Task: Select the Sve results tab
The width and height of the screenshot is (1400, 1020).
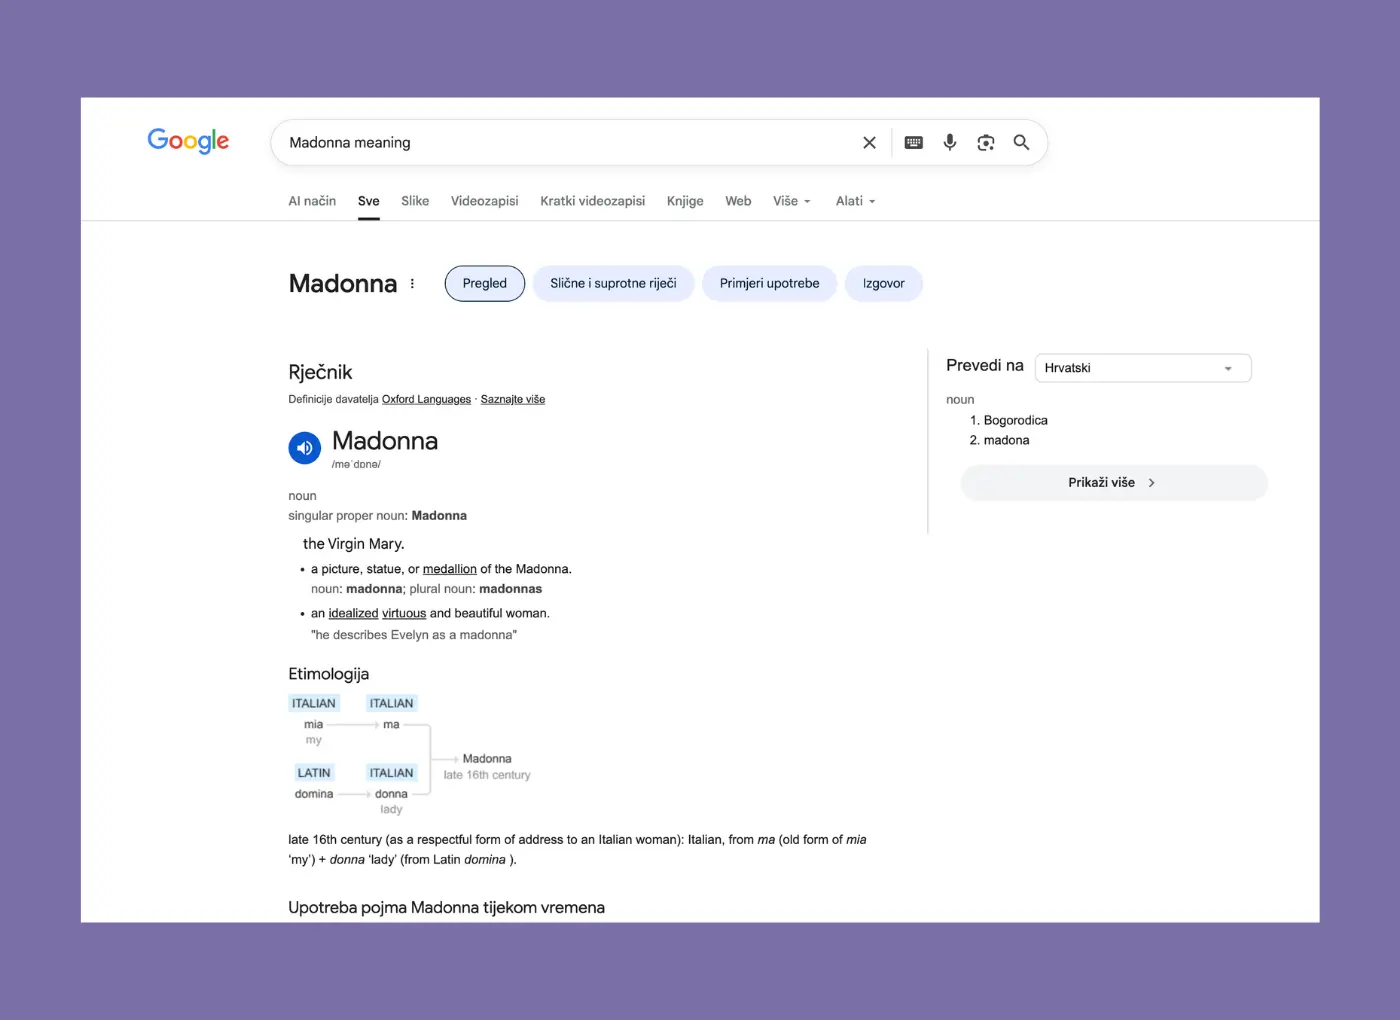Action: click(369, 201)
